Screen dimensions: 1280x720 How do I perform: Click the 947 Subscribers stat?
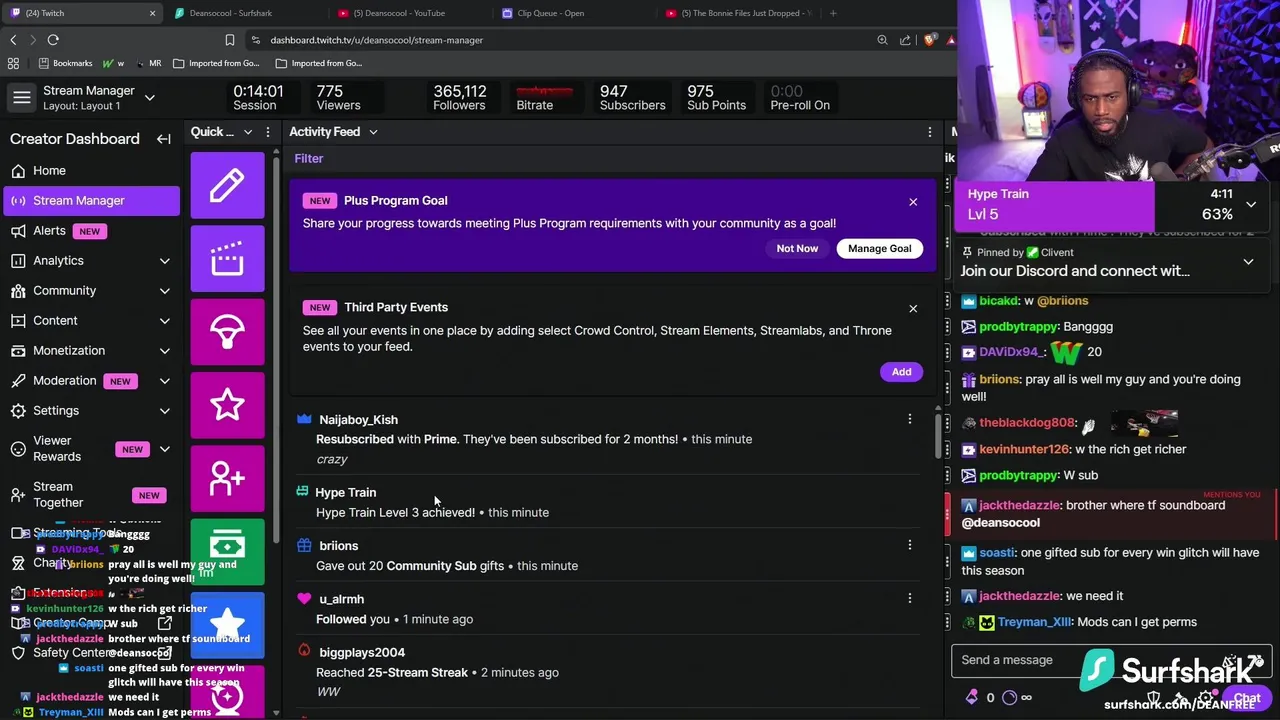(x=632, y=98)
